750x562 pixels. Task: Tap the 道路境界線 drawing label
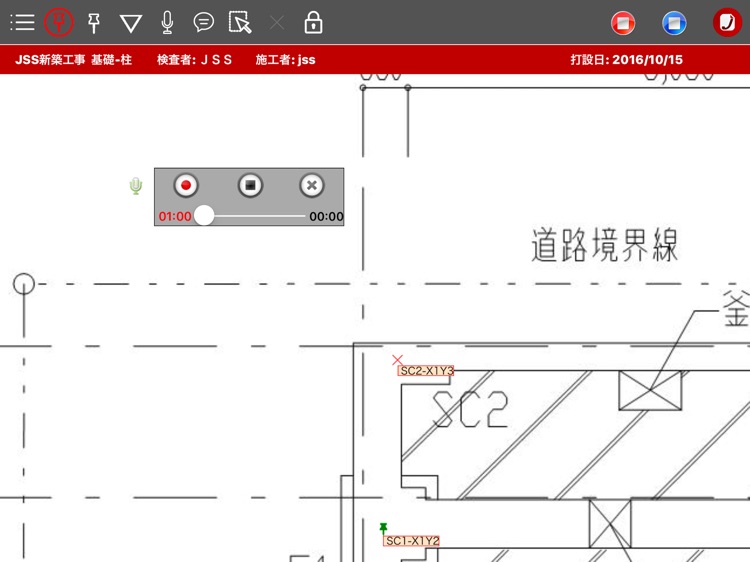point(605,244)
